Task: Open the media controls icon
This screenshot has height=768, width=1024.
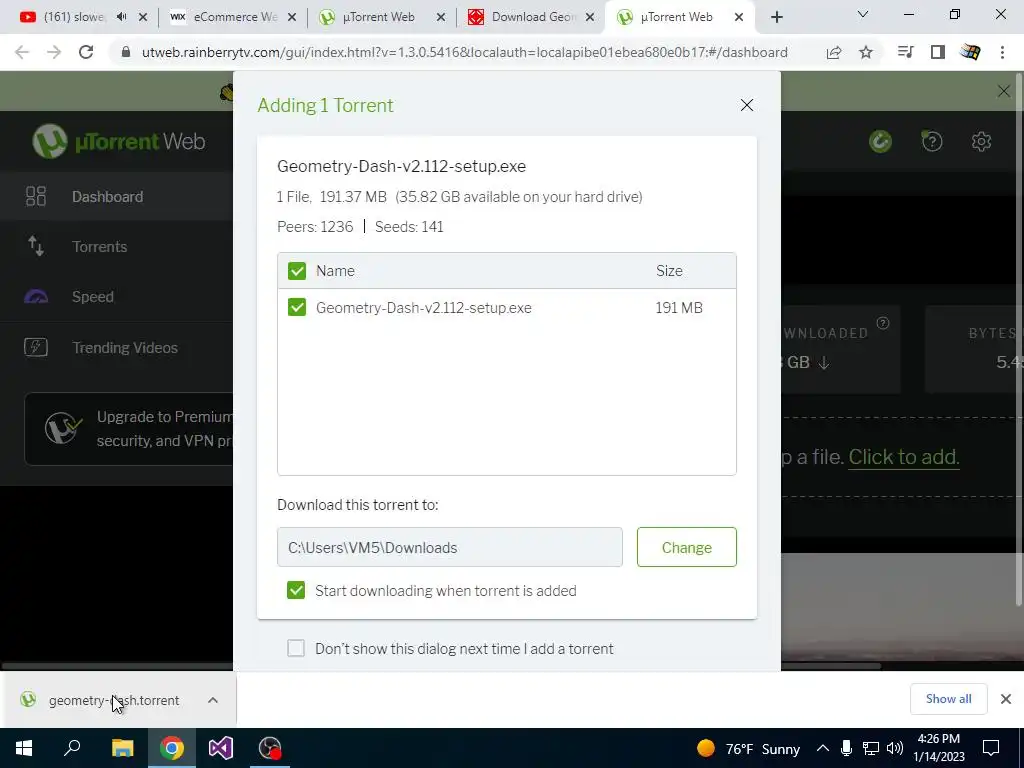Action: pos(905,52)
